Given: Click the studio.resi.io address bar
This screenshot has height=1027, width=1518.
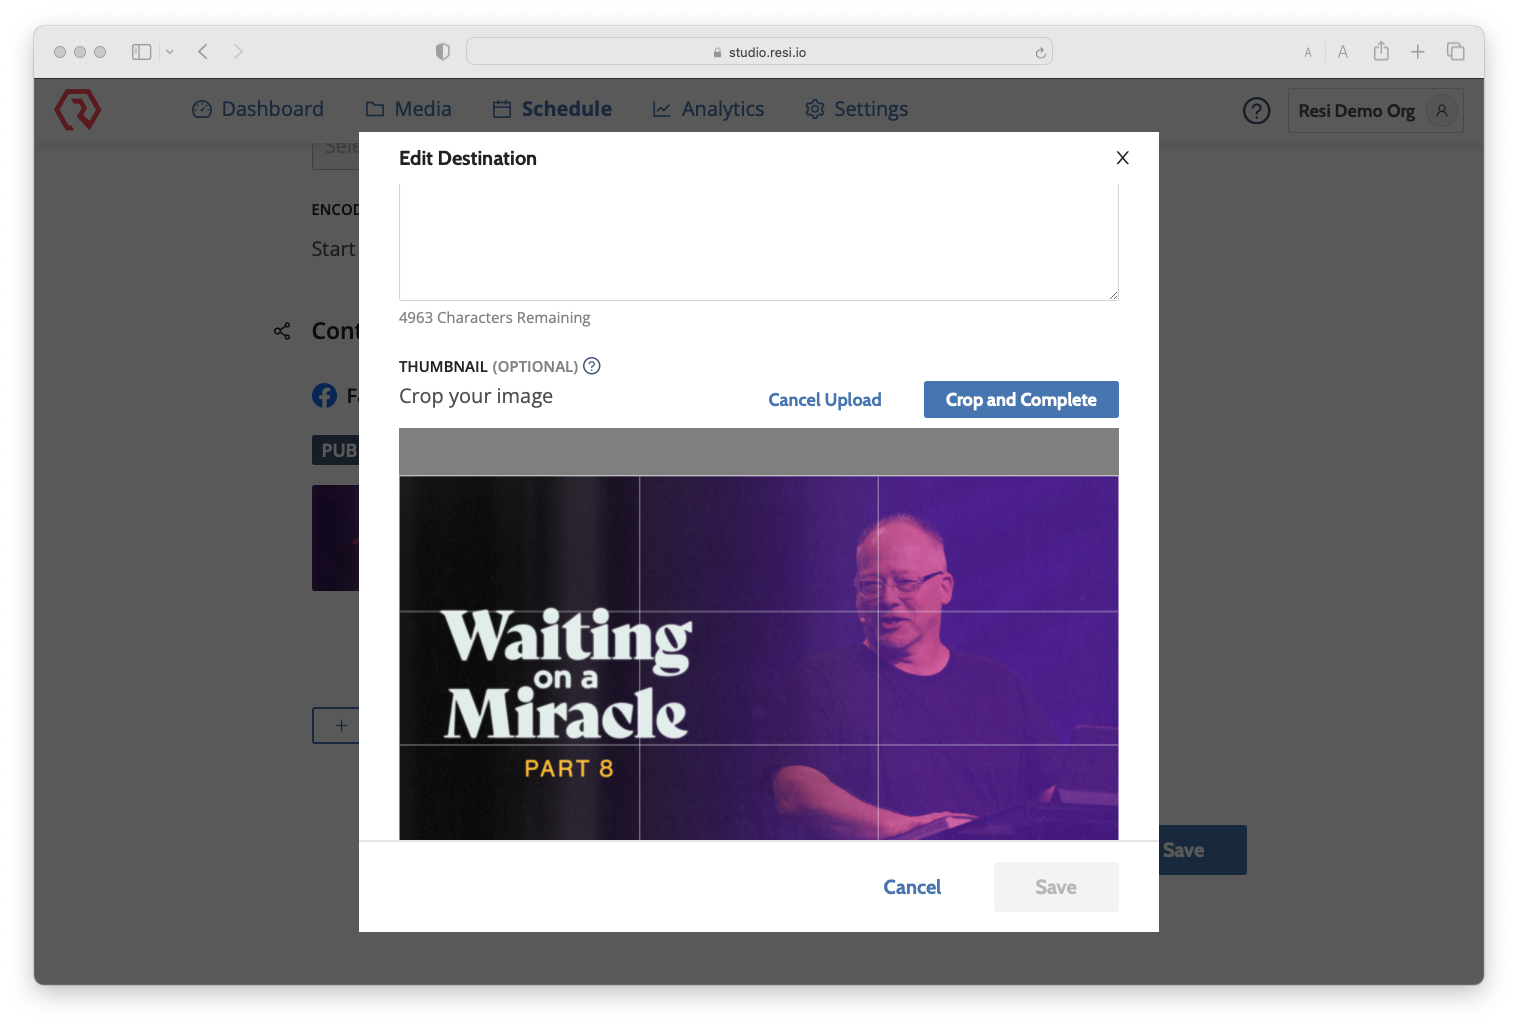Looking at the screenshot, I should (759, 51).
